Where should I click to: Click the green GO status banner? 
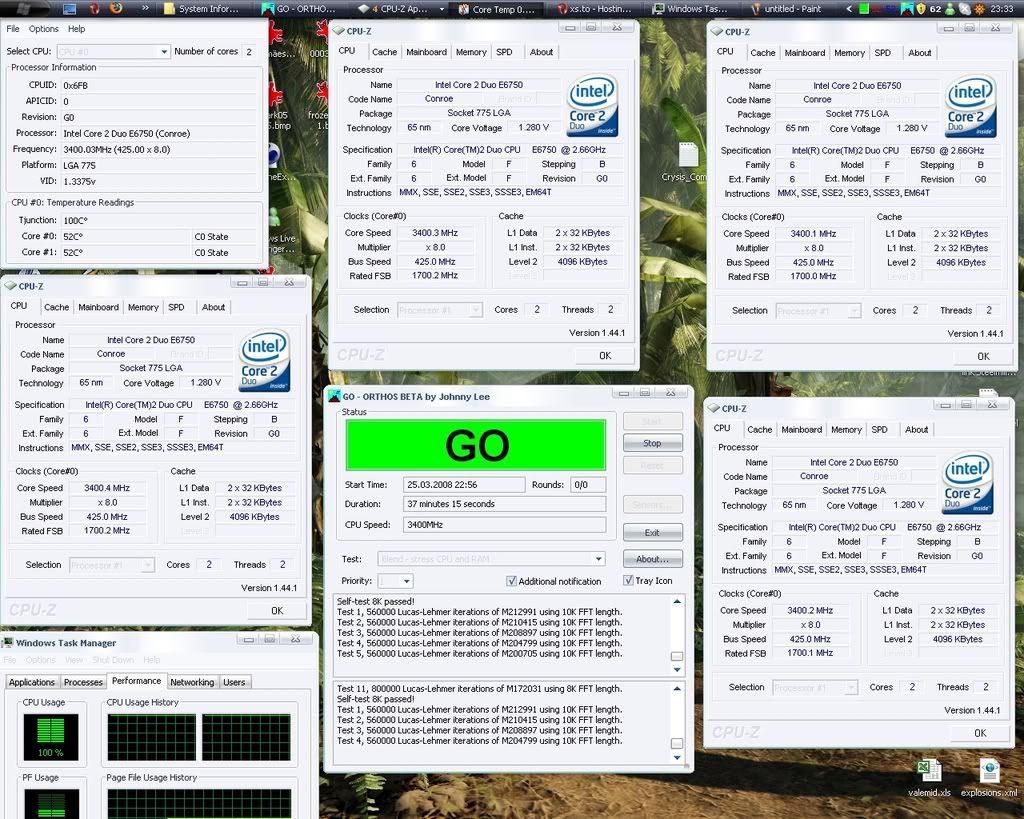[x=476, y=445]
